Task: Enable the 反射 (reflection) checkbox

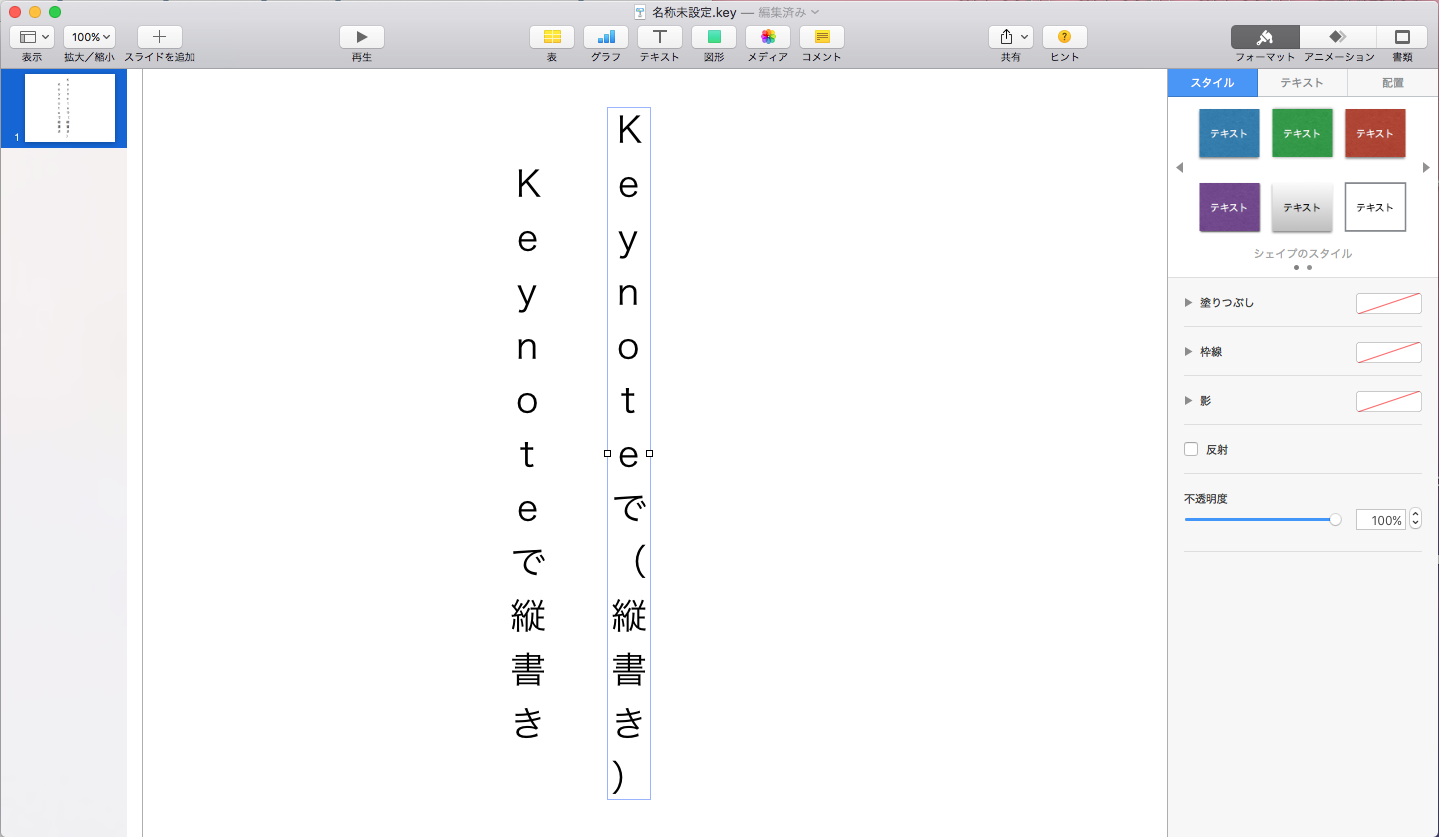Action: coord(1190,449)
